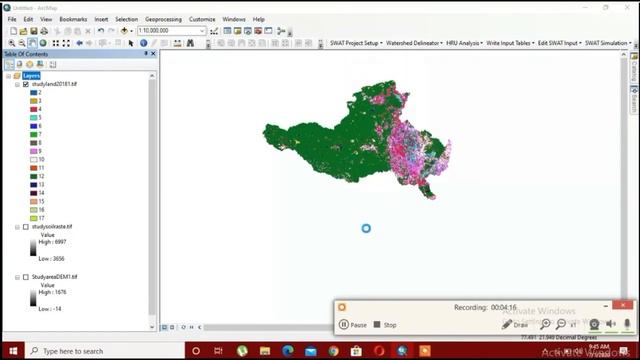Open the Windows menu
640x360 pixels.
234,19
